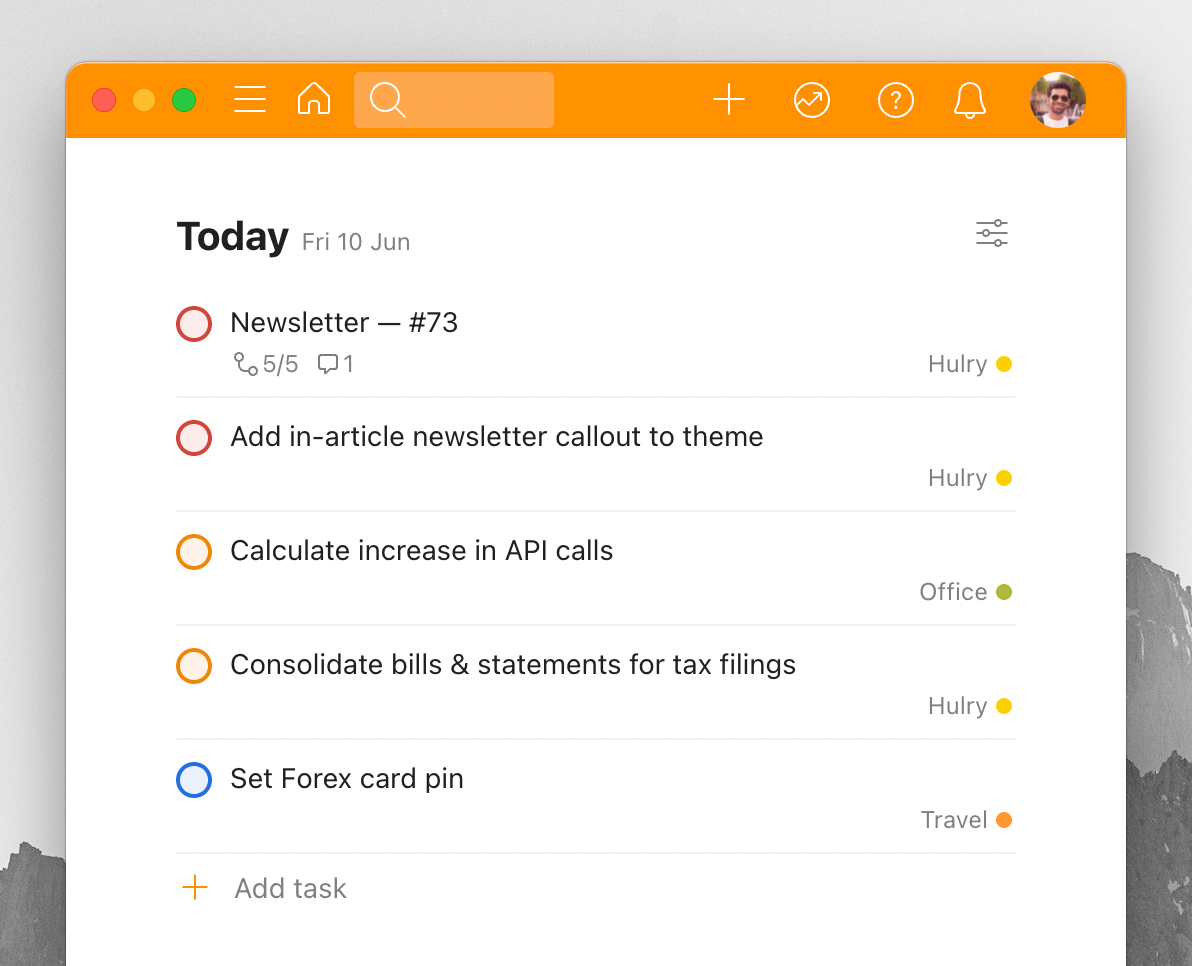Mark Set Forex card pin complete
1192x966 pixels.
[194, 780]
